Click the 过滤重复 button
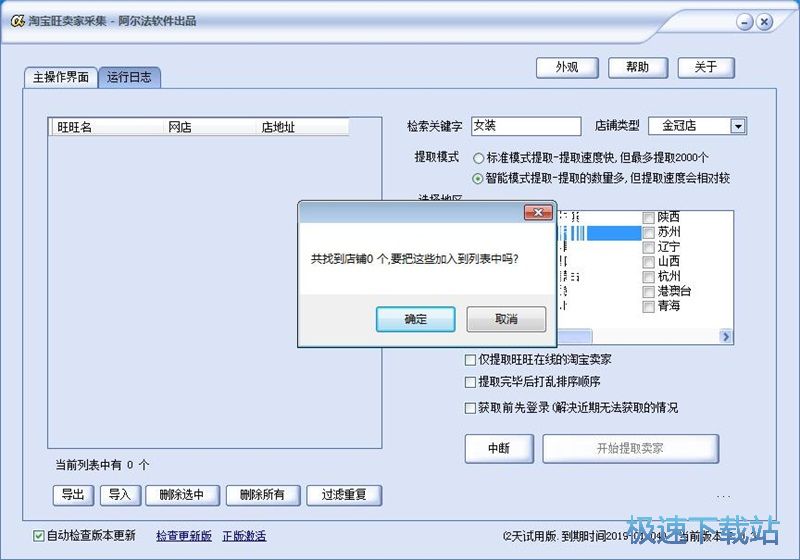Viewport: 800px width, 560px height. point(344,495)
